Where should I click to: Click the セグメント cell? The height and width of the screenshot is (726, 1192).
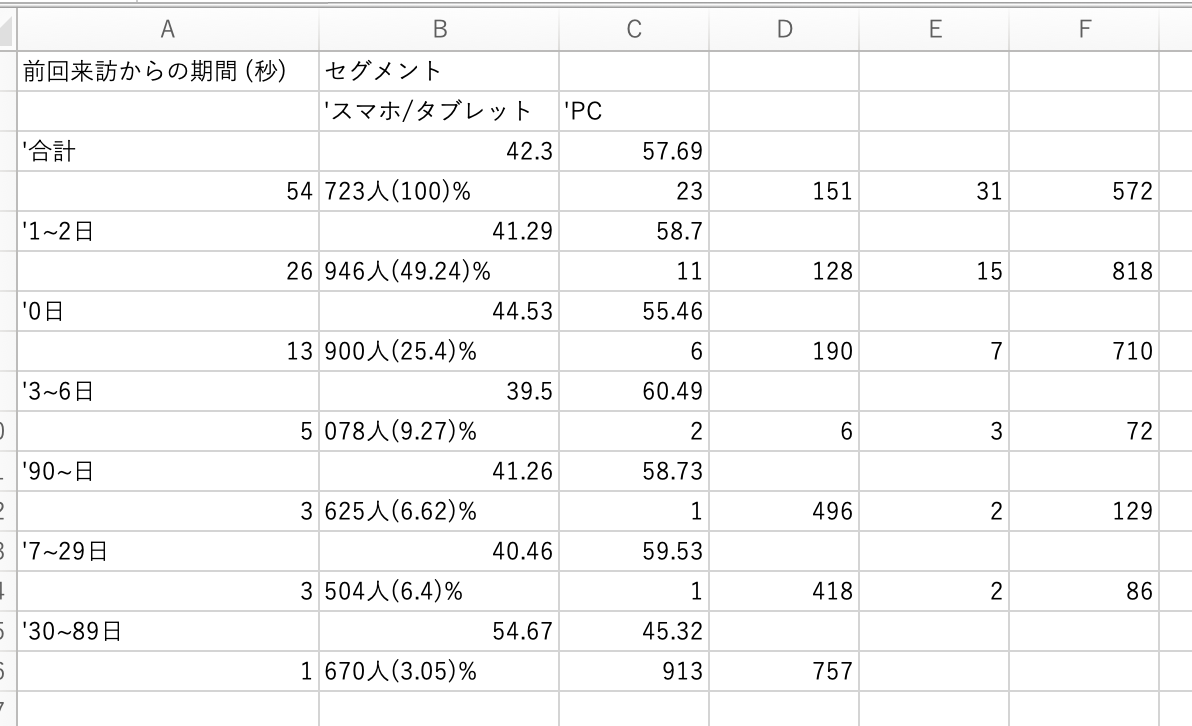tap(439, 71)
